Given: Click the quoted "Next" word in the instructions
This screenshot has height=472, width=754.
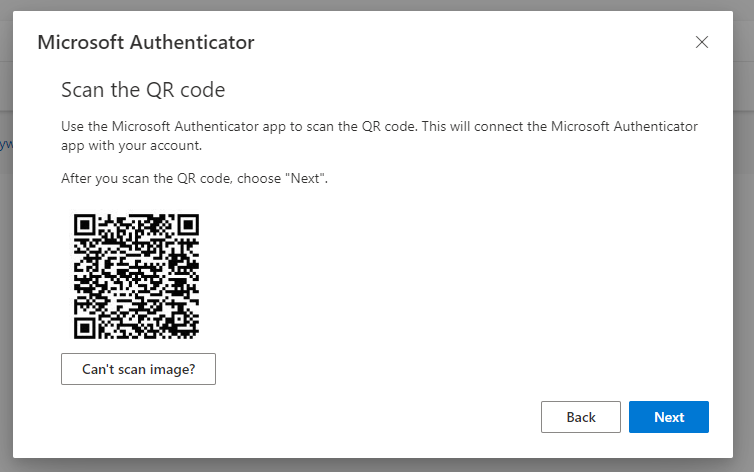Looking at the screenshot, I should (305, 178).
